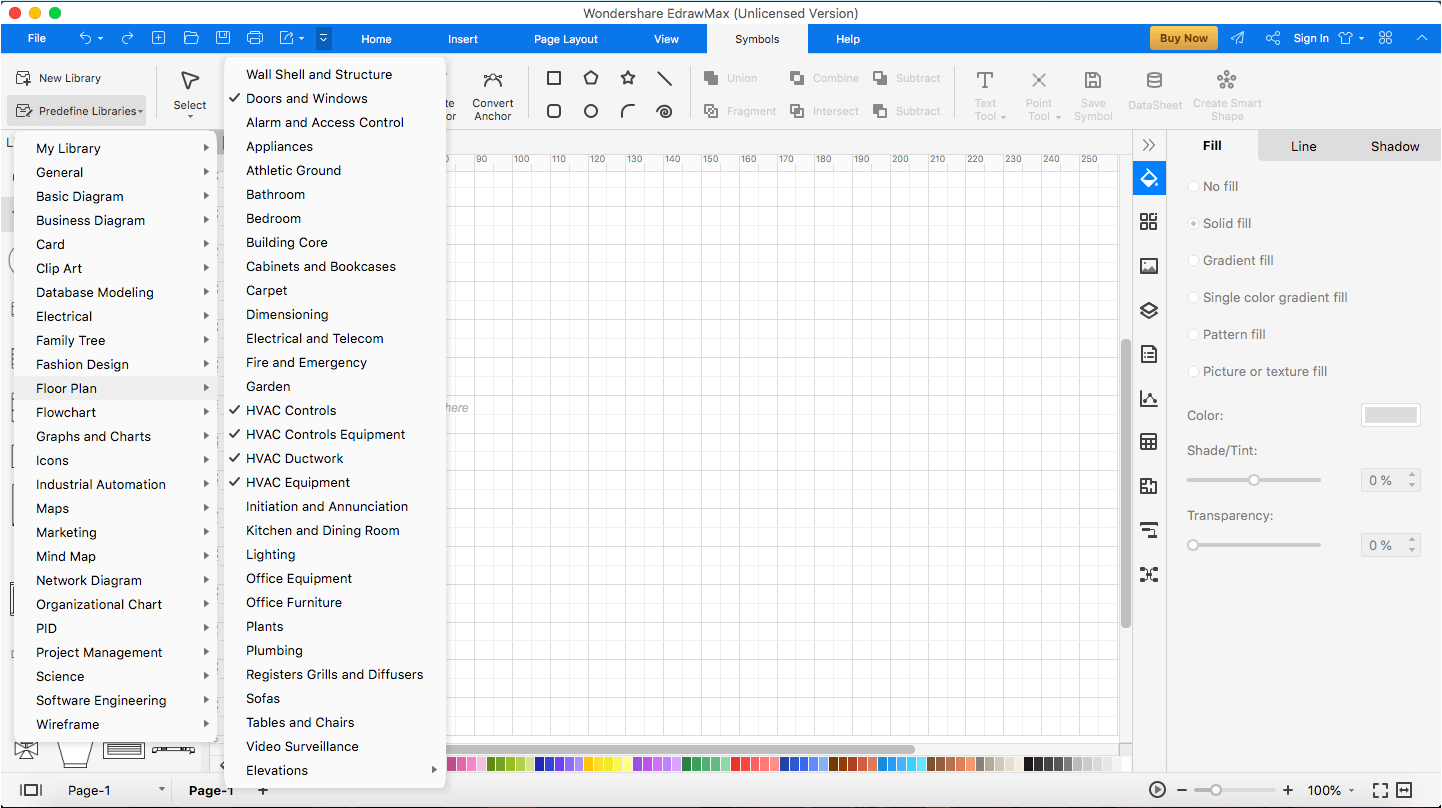The width and height of the screenshot is (1442, 808).
Task: Click the New document plus icon
Action: click(x=158, y=38)
